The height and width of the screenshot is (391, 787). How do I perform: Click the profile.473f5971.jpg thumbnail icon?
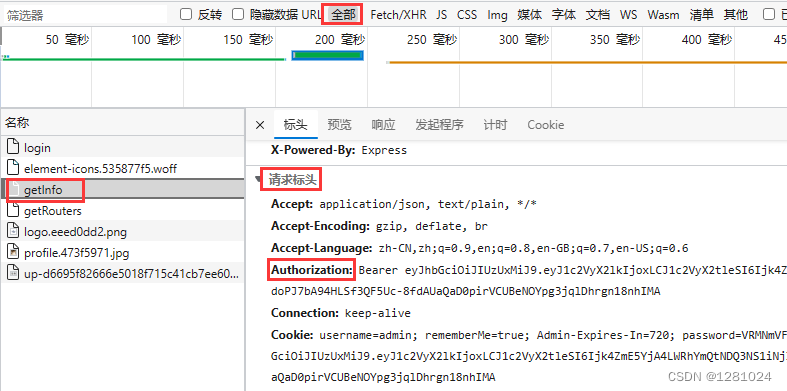[x=14, y=252]
